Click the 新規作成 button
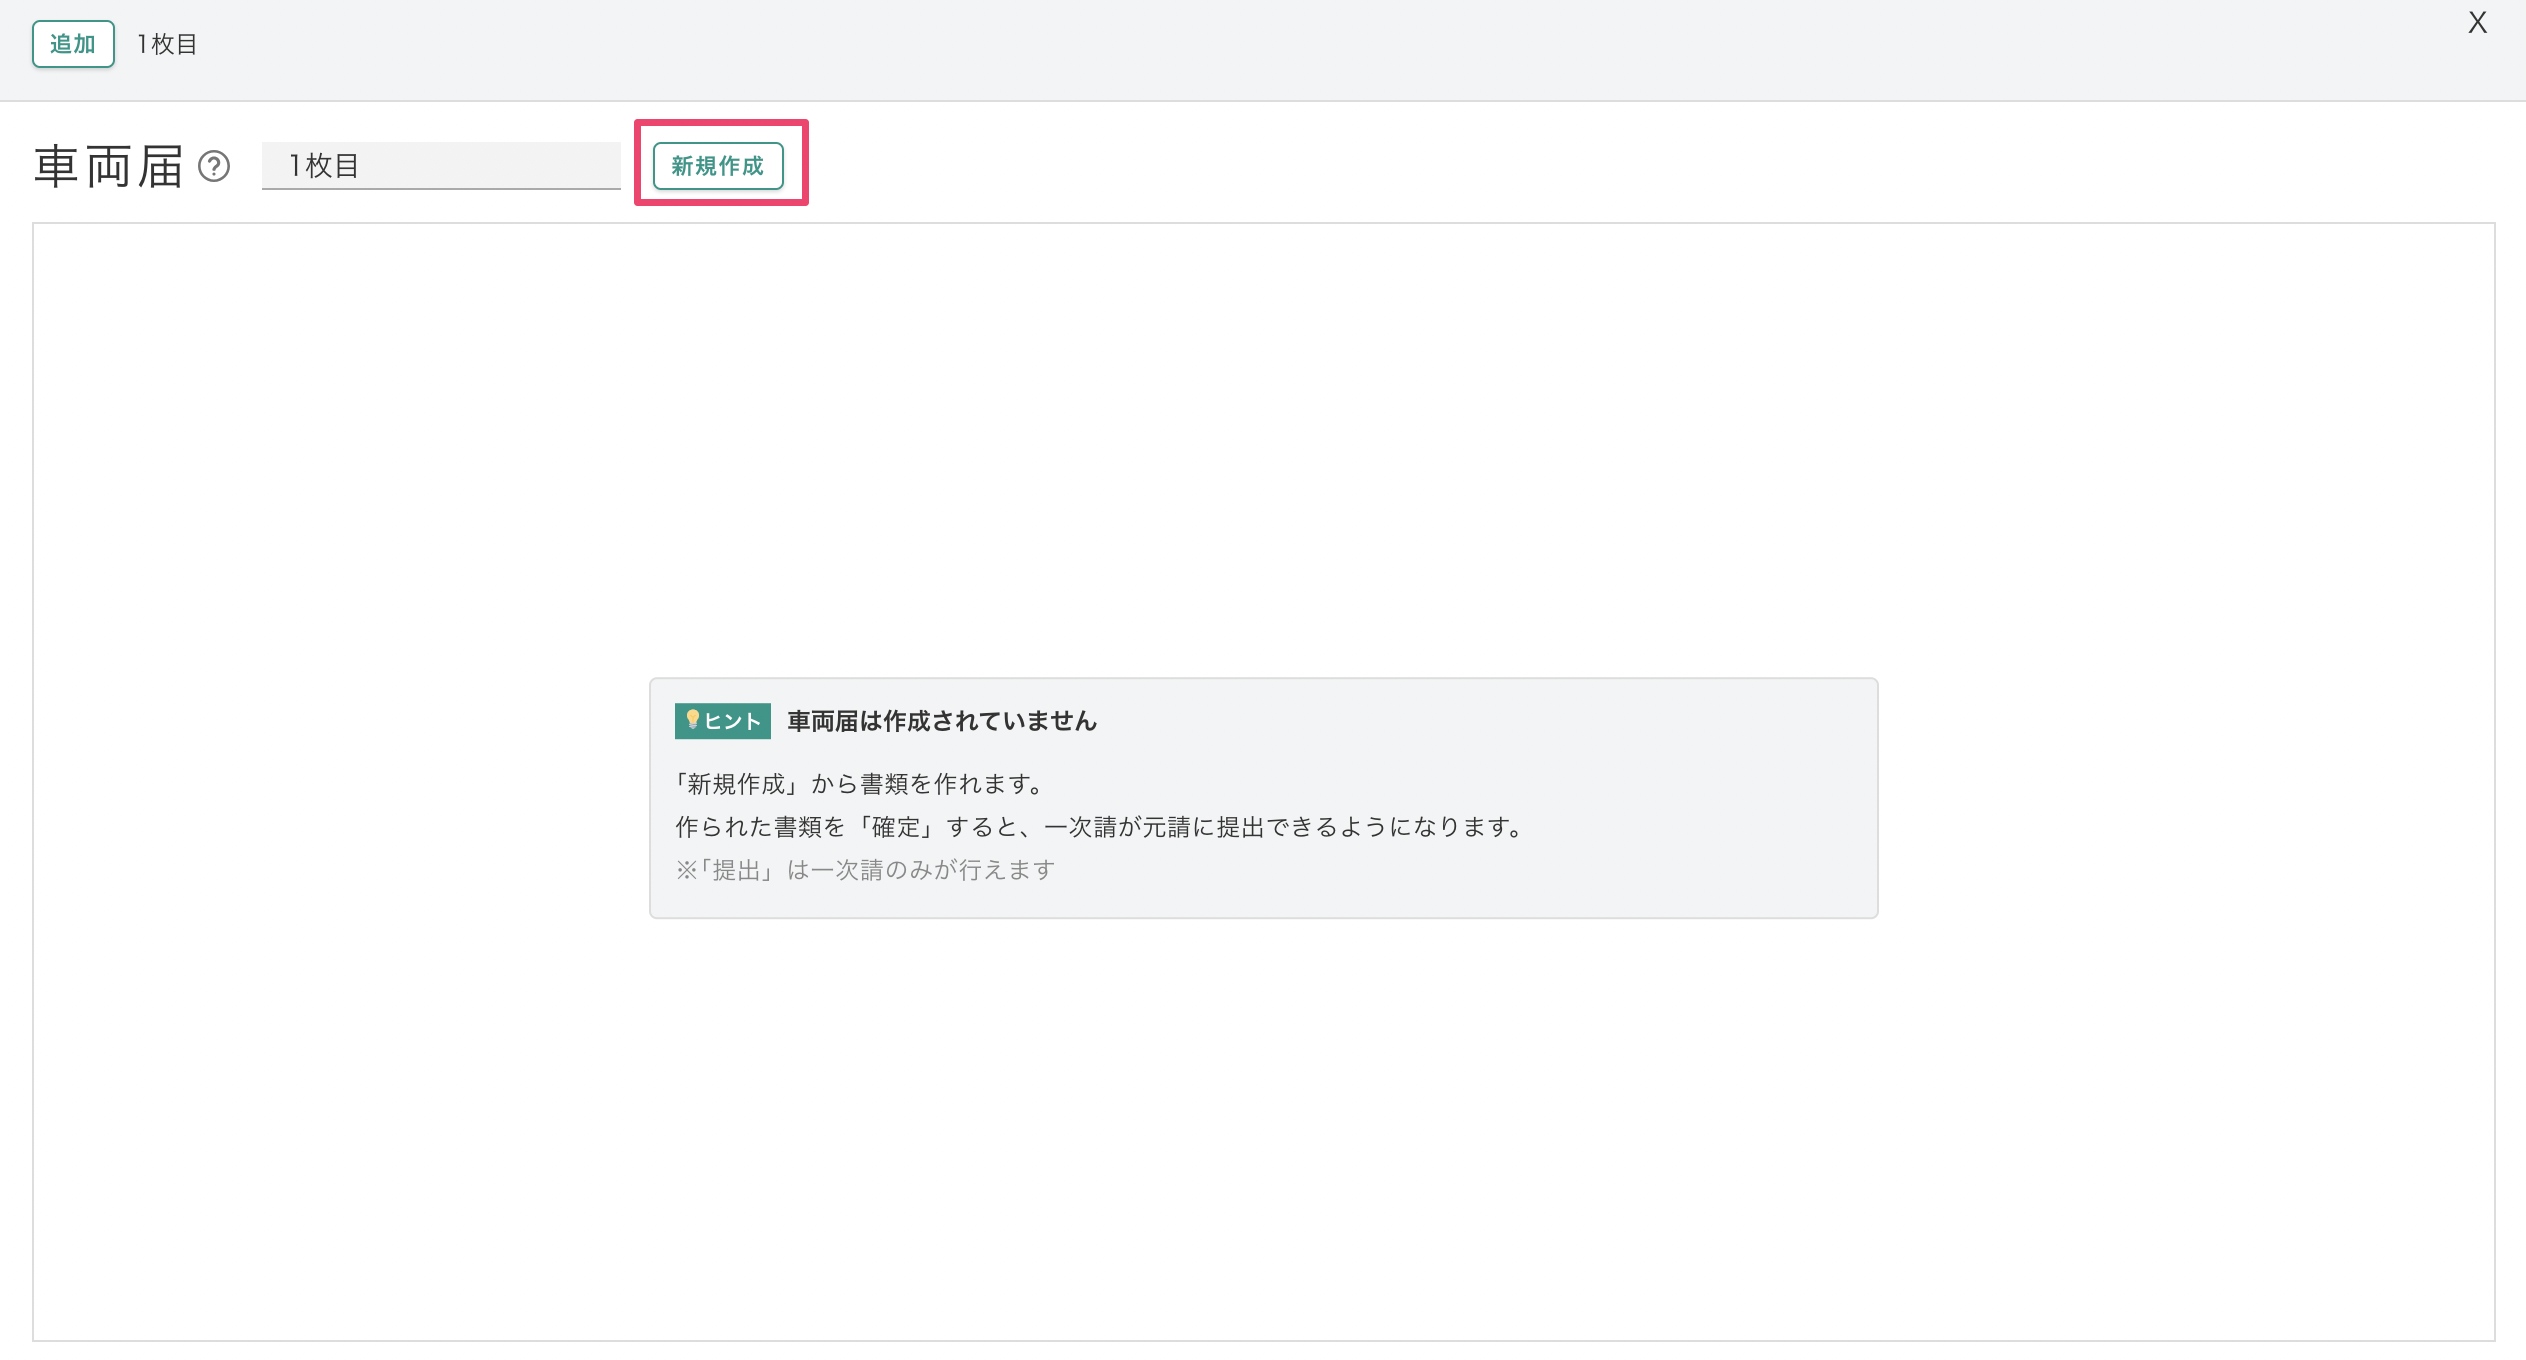 [718, 166]
